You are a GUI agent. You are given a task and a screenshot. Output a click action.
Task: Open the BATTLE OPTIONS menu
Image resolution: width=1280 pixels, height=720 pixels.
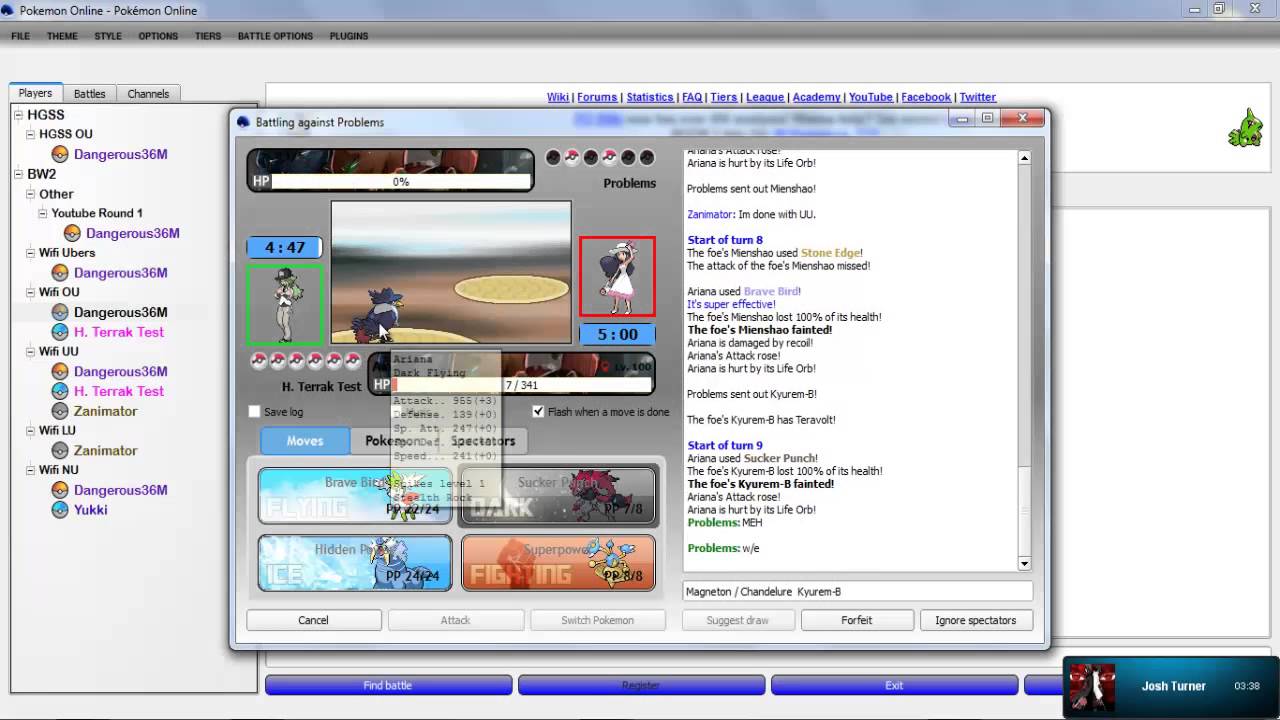tap(275, 36)
